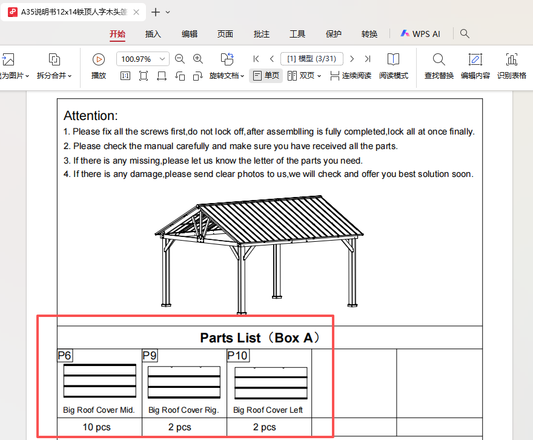Viewport: 533px width, 440px height.
Task: Click the "2 pcs" cell under P10
Action: click(269, 427)
